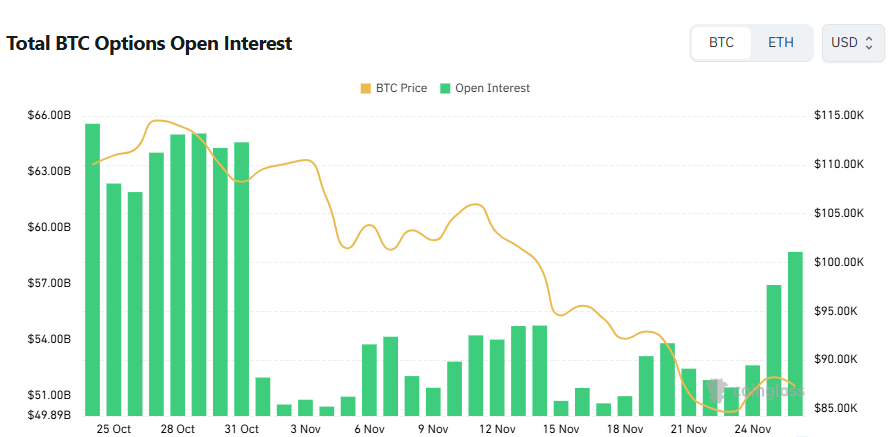892x437 pixels.
Task: Switch to the BTC tab
Action: point(721,43)
